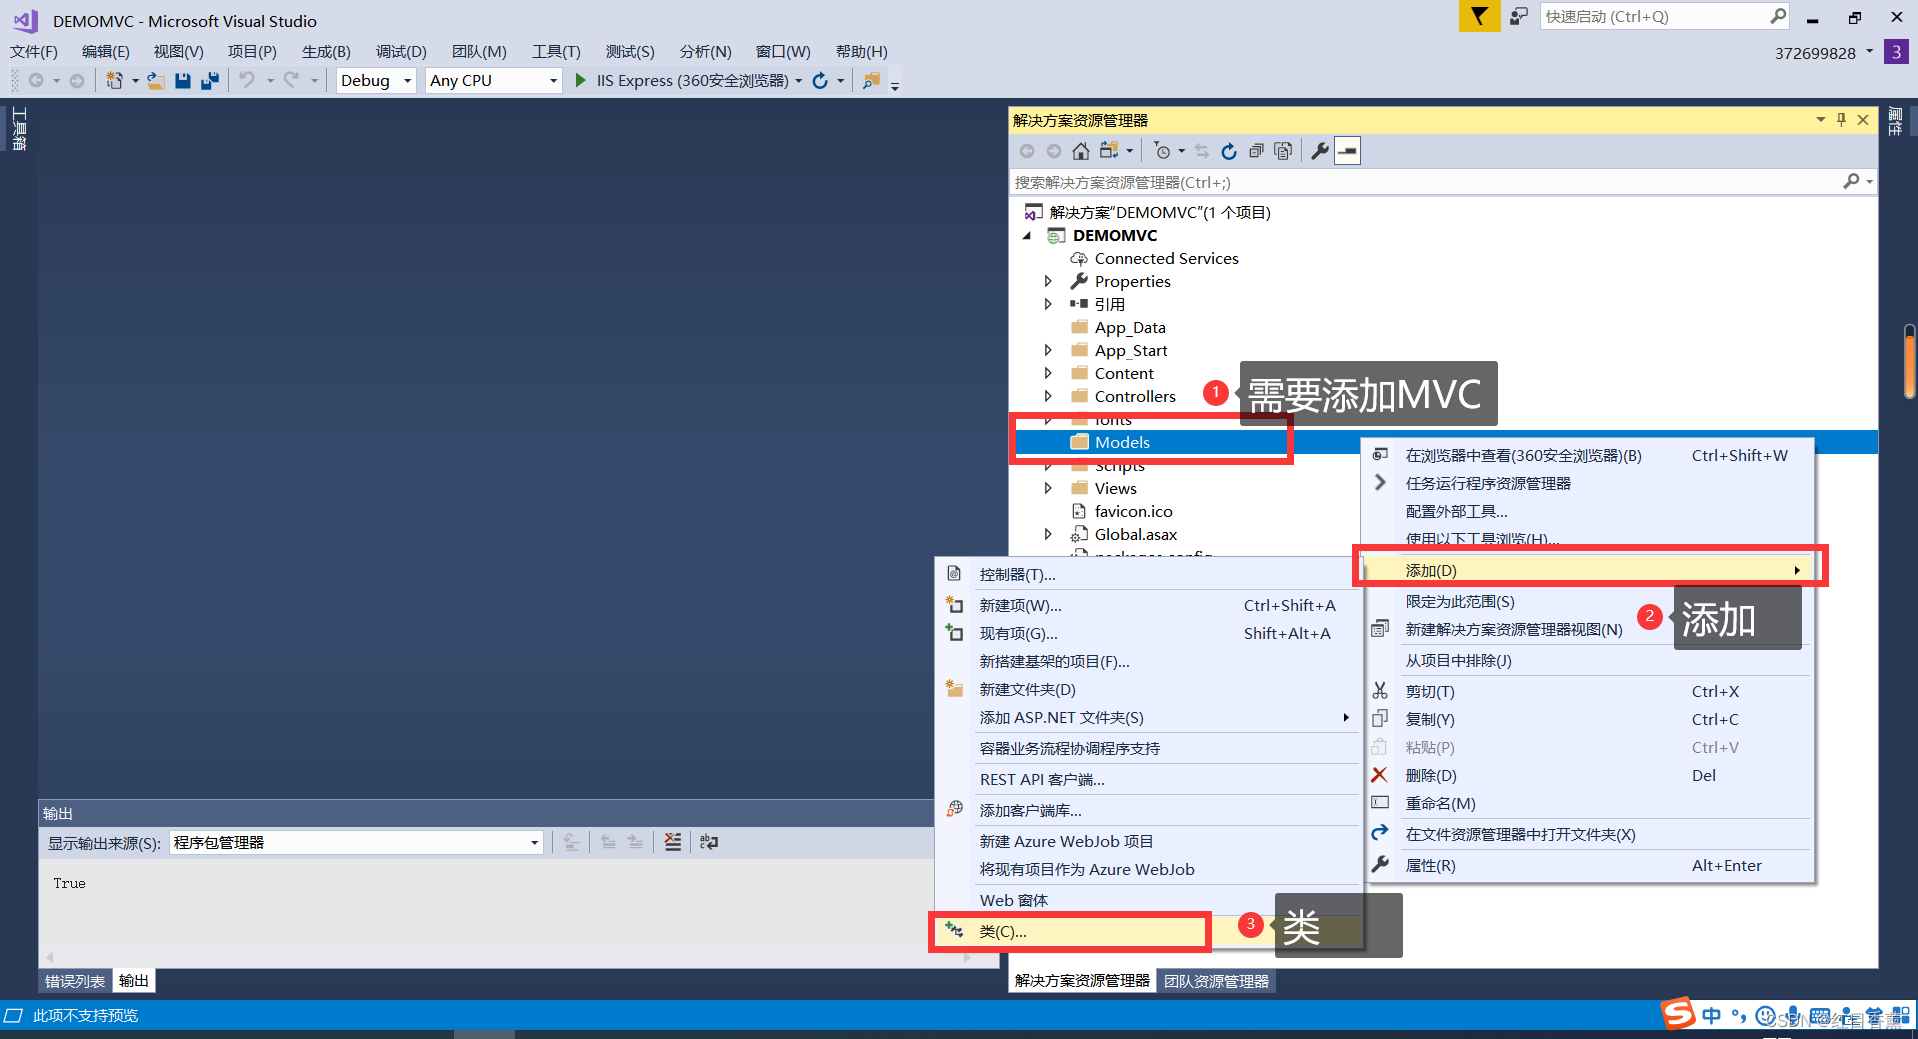Image resolution: width=1918 pixels, height=1039 pixels.
Task: Choose 控制器(T)... from the submenu
Action: (1148, 574)
